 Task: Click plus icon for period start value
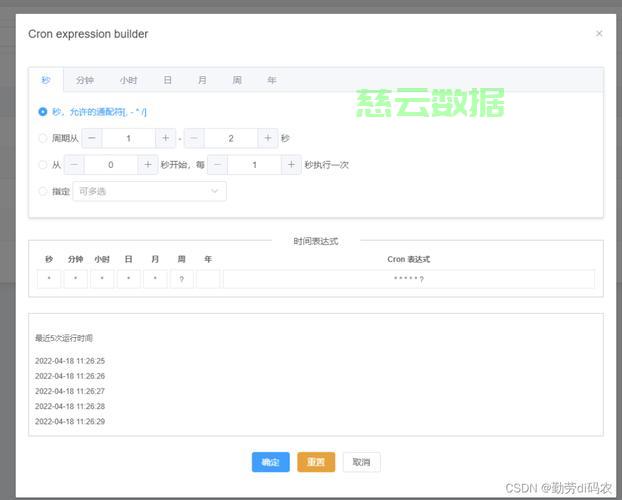[166, 139]
